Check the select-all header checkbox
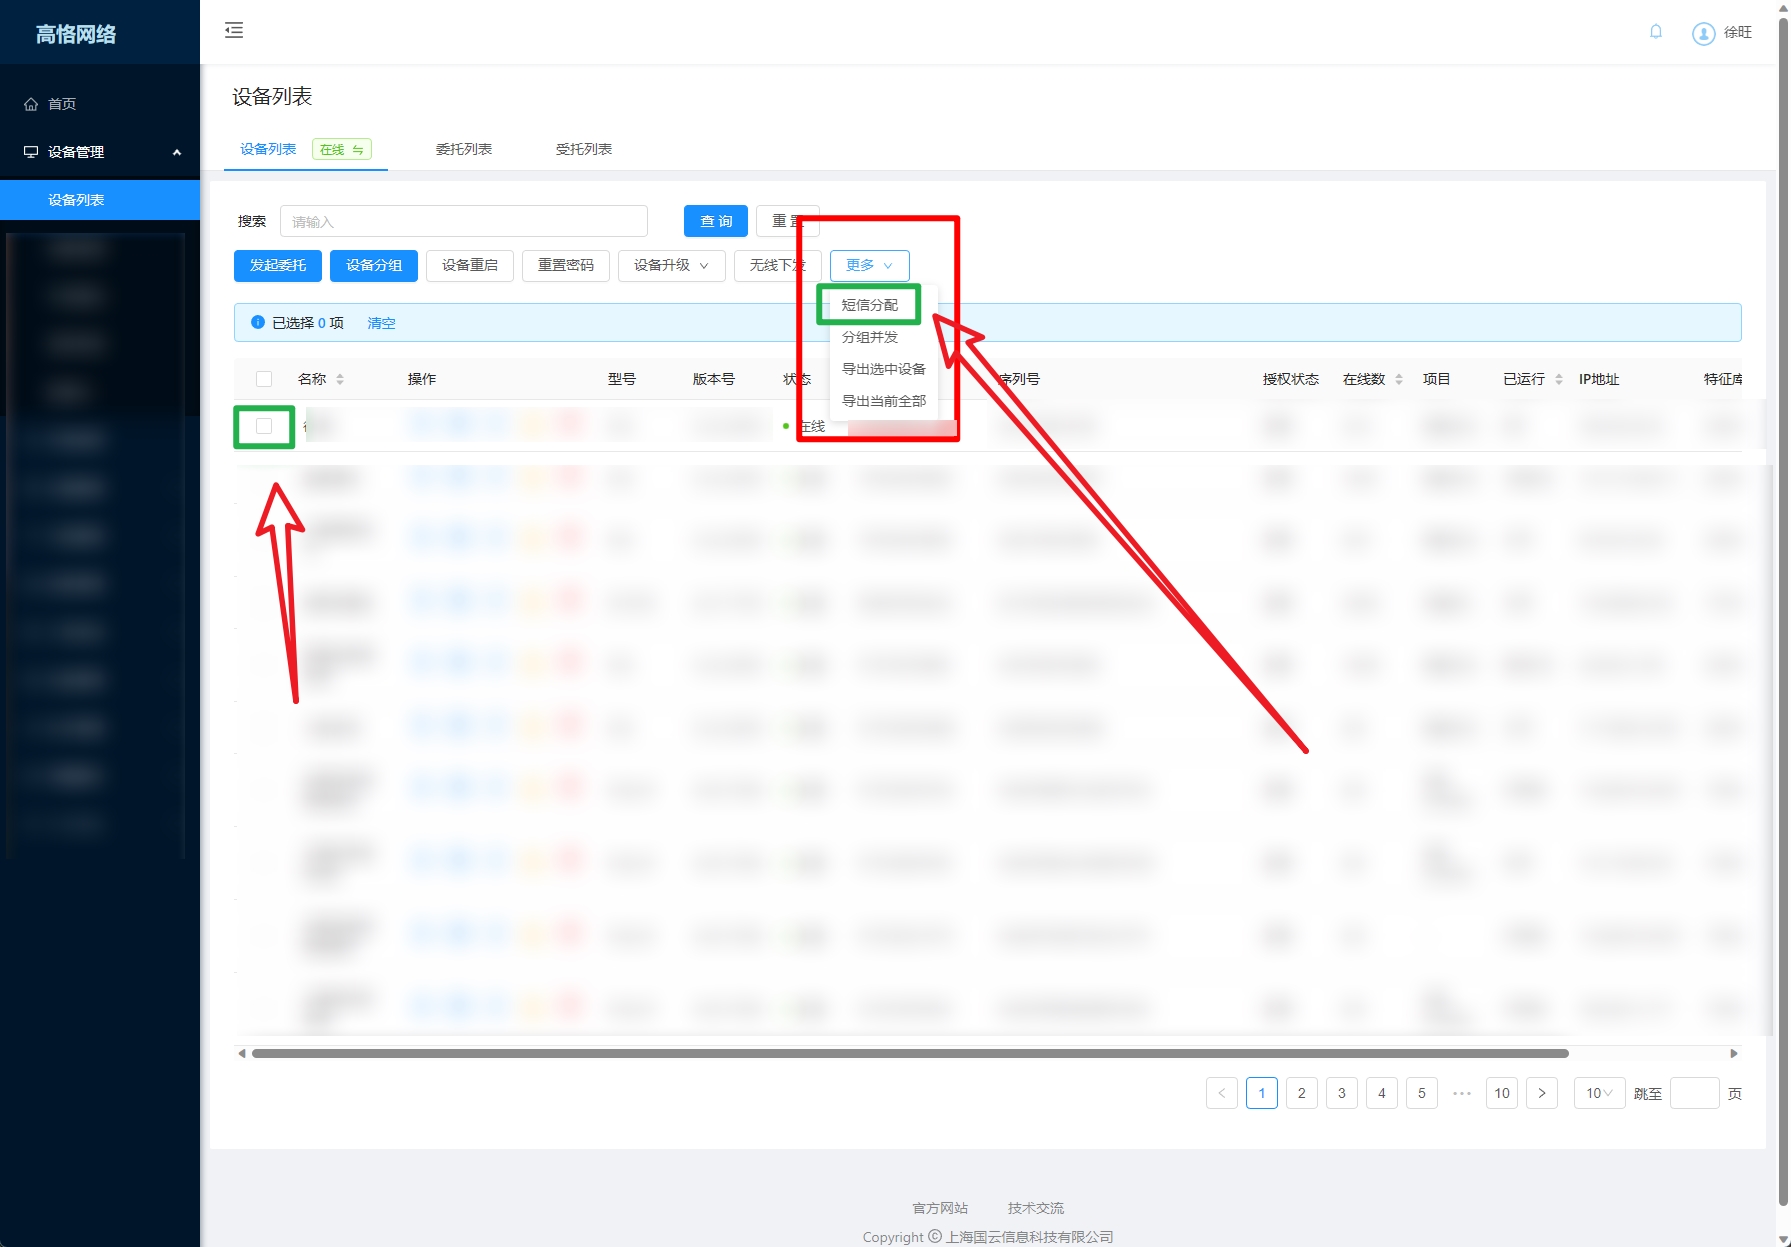Viewport: 1791px width, 1247px height. click(x=264, y=379)
